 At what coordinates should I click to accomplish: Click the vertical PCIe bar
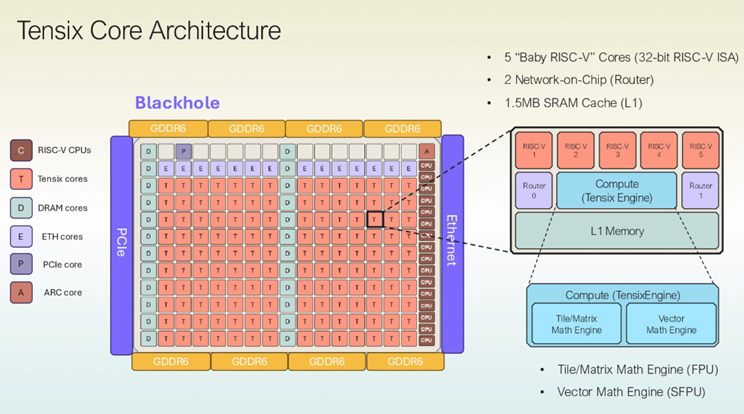click(x=121, y=245)
